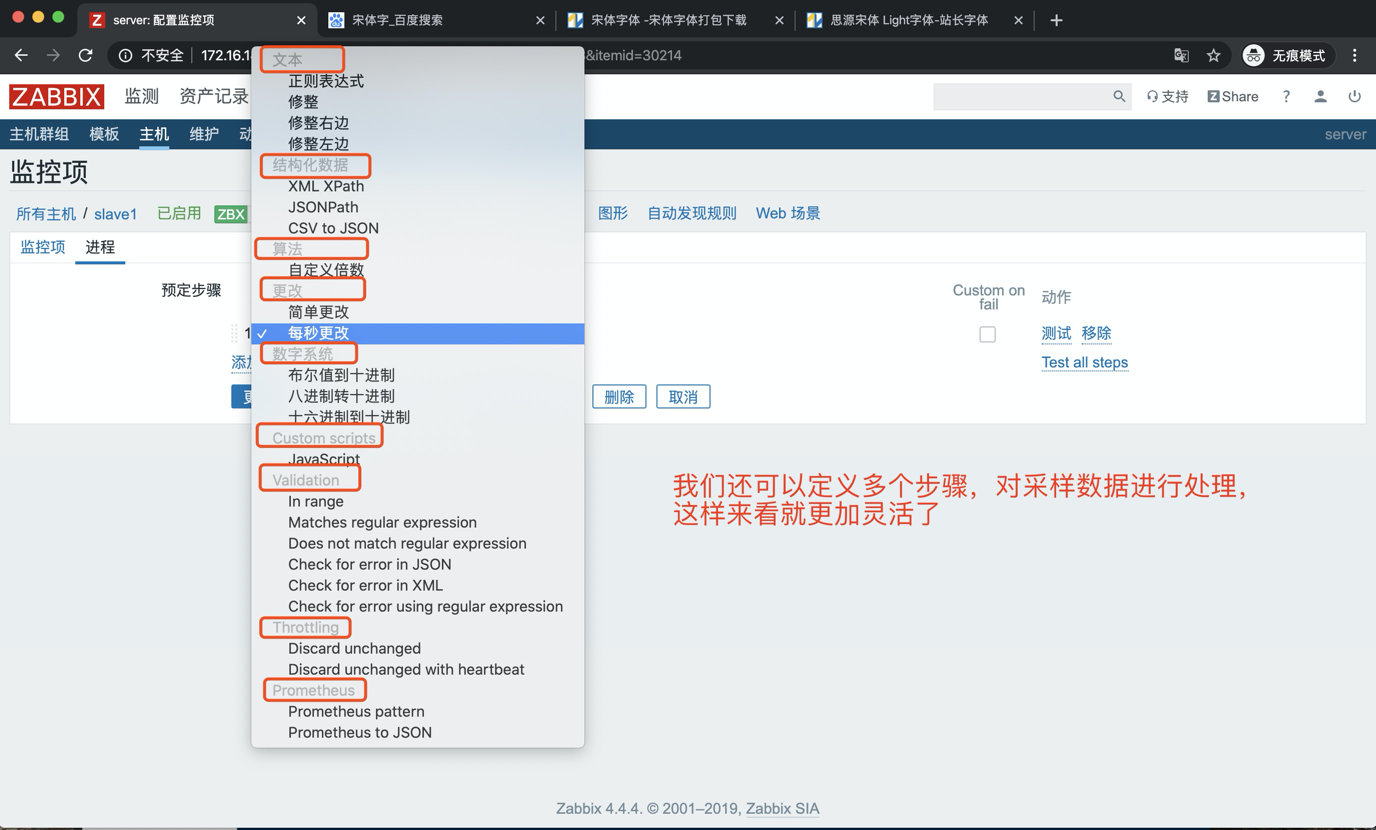Open a new browser tab with plus
The image size is (1376, 830).
point(1056,20)
